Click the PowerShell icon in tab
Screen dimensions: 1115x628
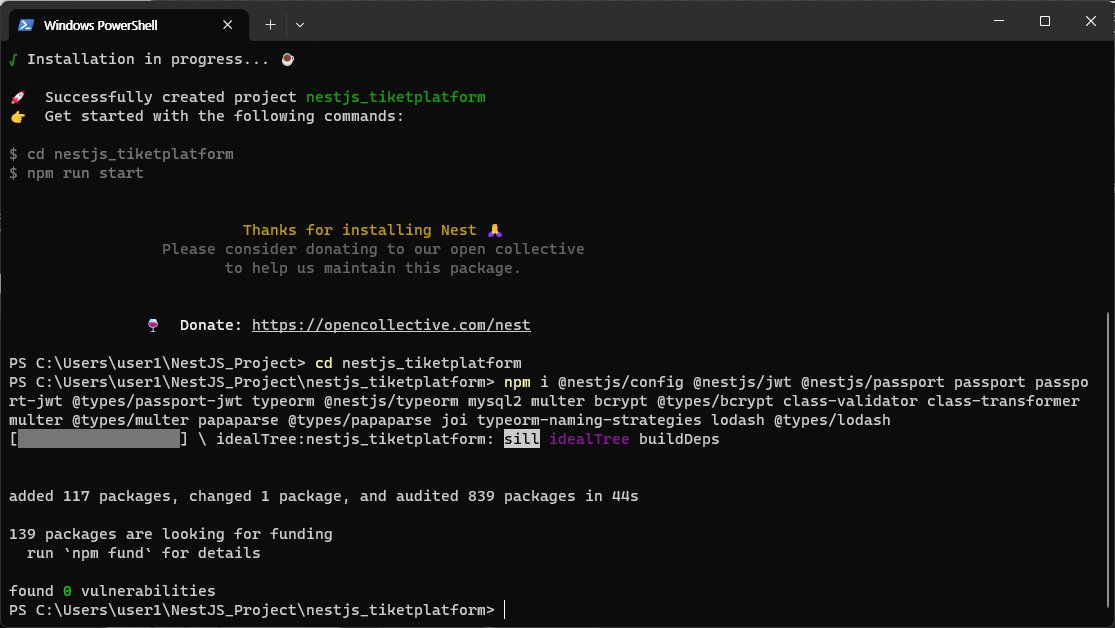(26, 25)
